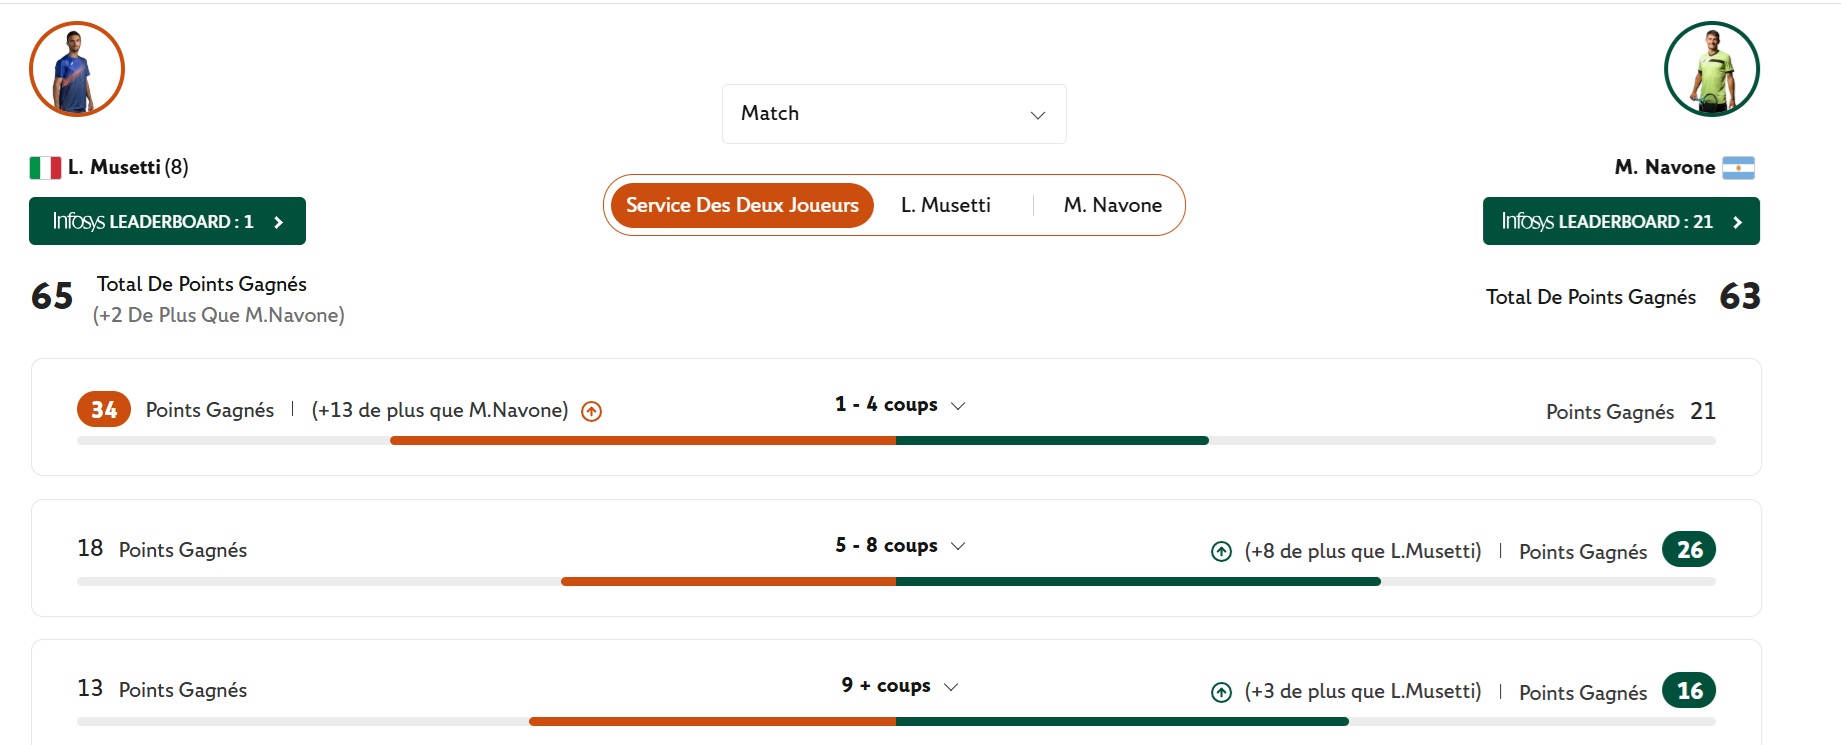Click M. Navone's player photo avatar

pos(1711,69)
